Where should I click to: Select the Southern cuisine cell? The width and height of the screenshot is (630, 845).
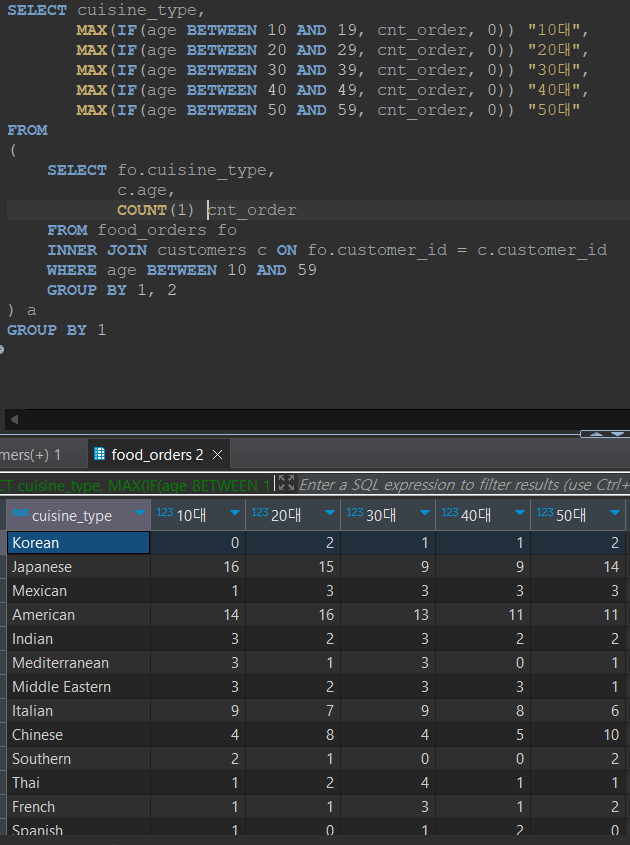click(x=79, y=759)
